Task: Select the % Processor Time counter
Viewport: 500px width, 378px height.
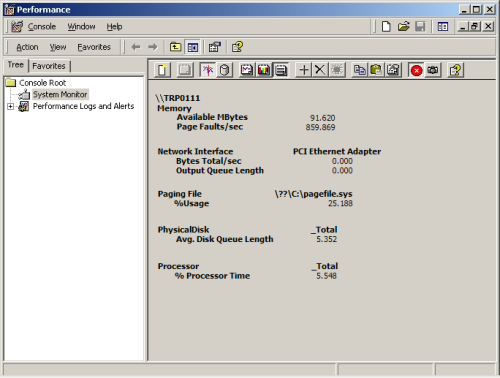Action: click(x=212, y=276)
